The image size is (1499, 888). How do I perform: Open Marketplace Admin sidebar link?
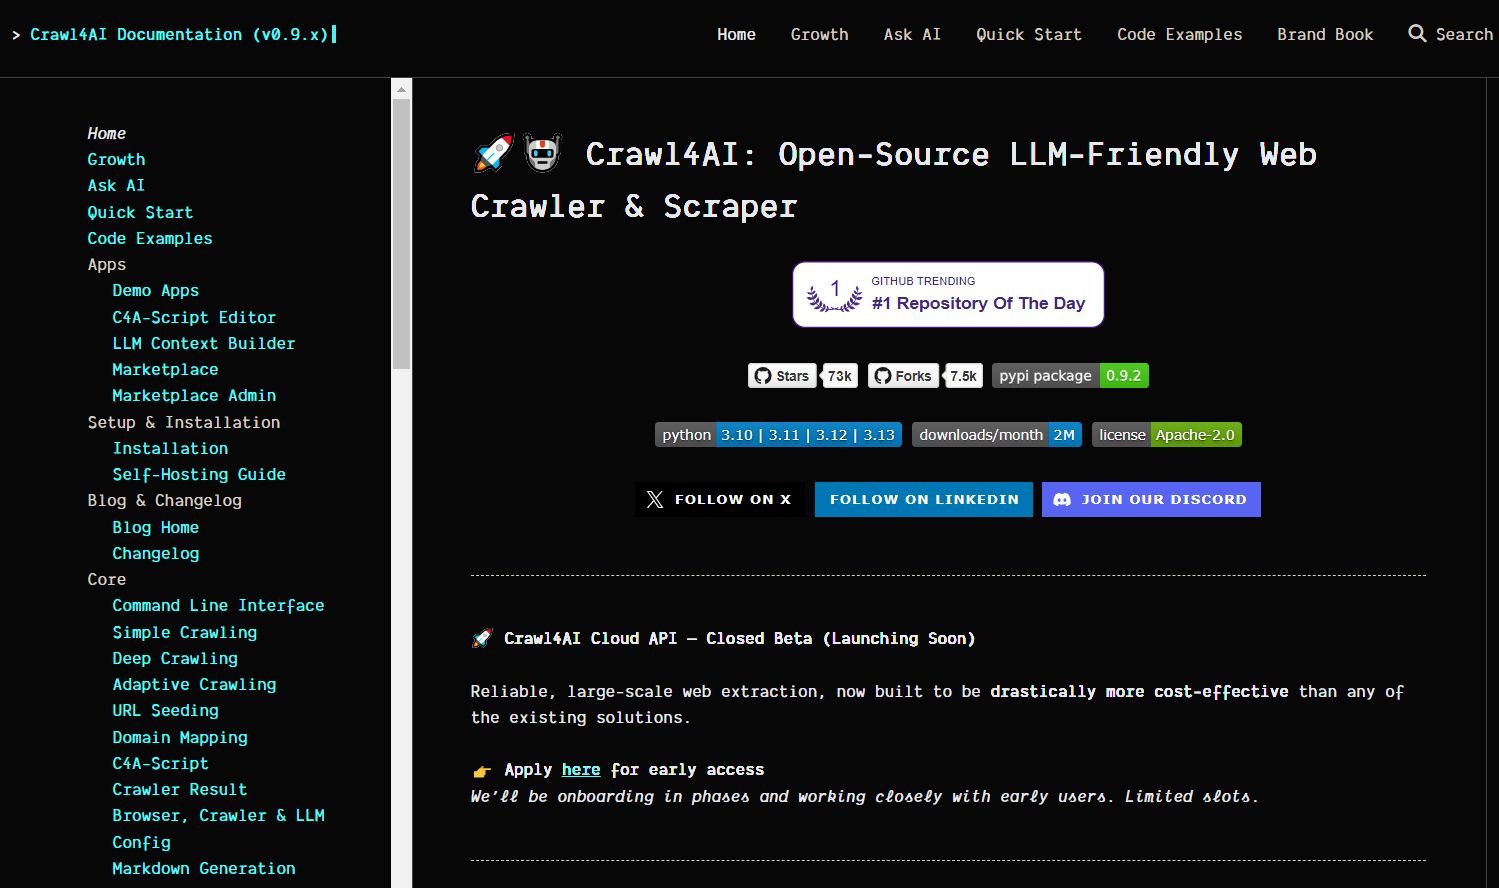(194, 396)
